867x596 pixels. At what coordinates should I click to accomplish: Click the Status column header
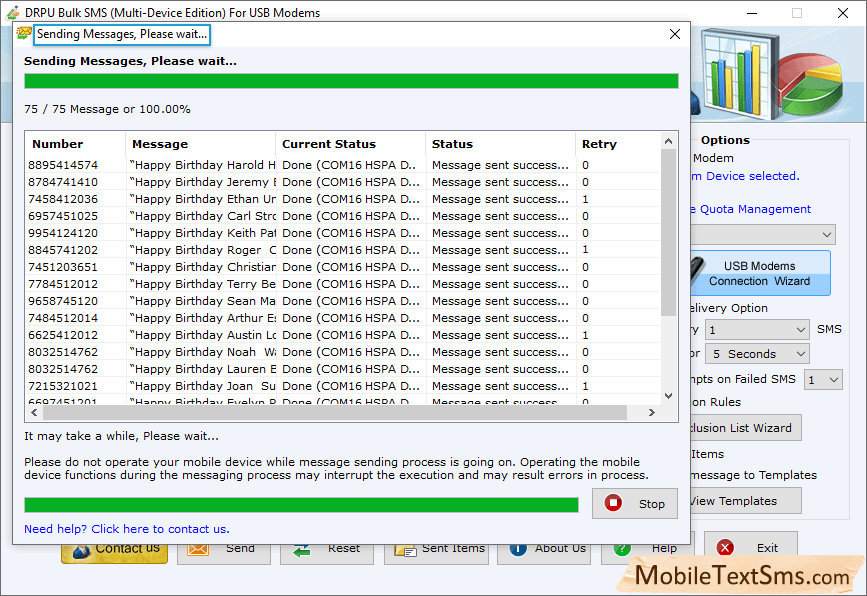500,144
